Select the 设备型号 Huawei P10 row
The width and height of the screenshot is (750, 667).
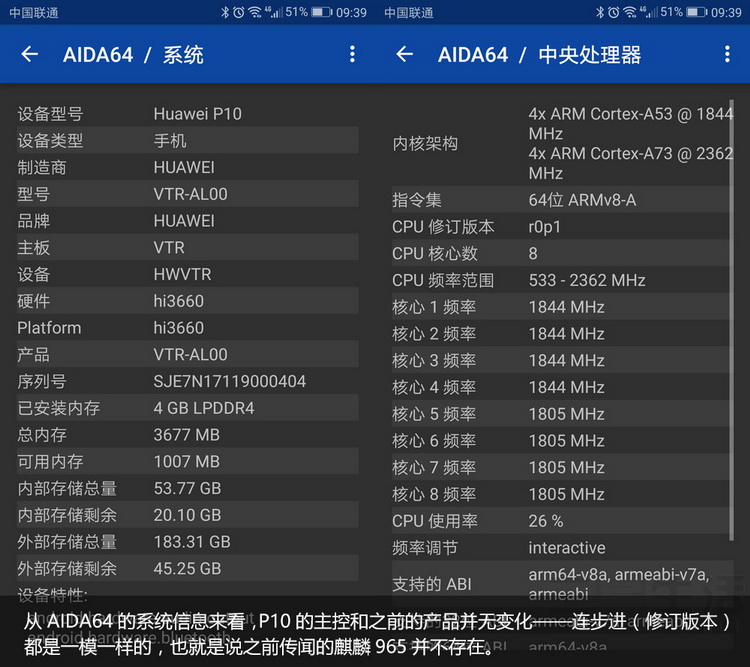(188, 113)
